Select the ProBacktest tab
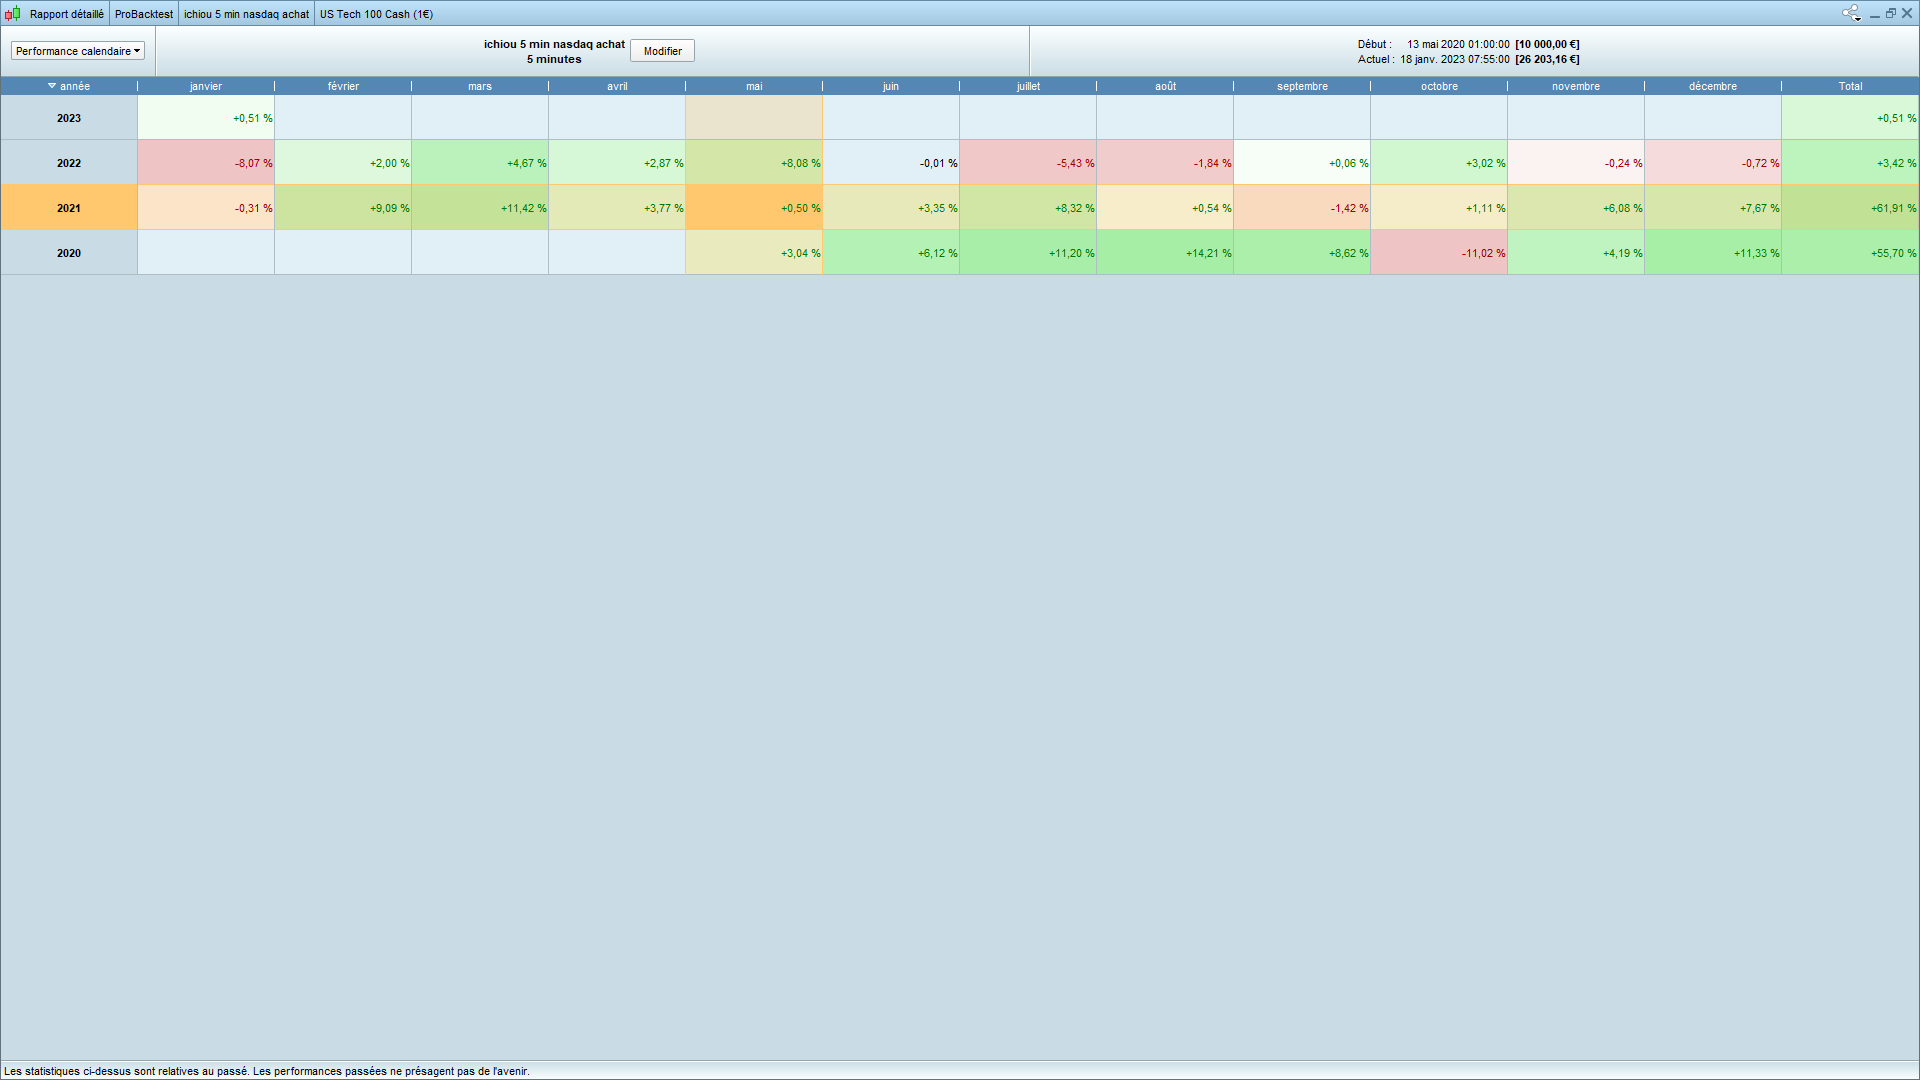The height and width of the screenshot is (1080, 1920). [x=143, y=14]
